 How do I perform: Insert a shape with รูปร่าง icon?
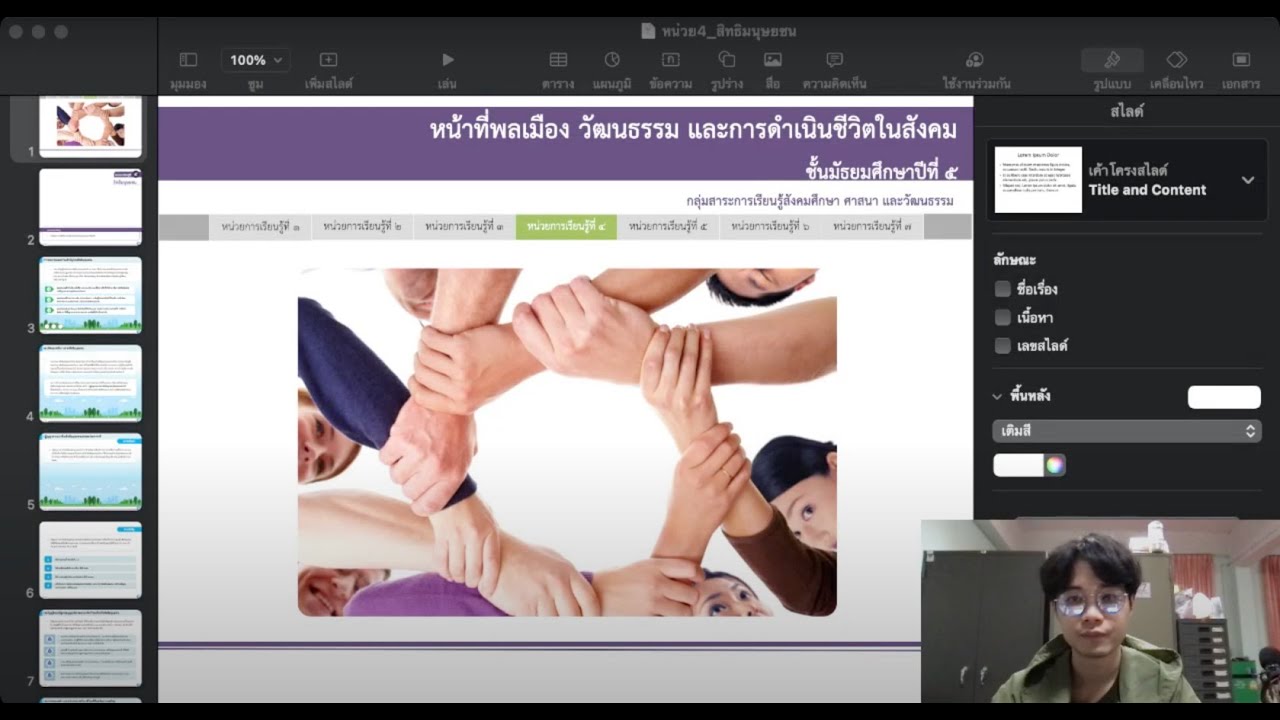[x=727, y=60]
